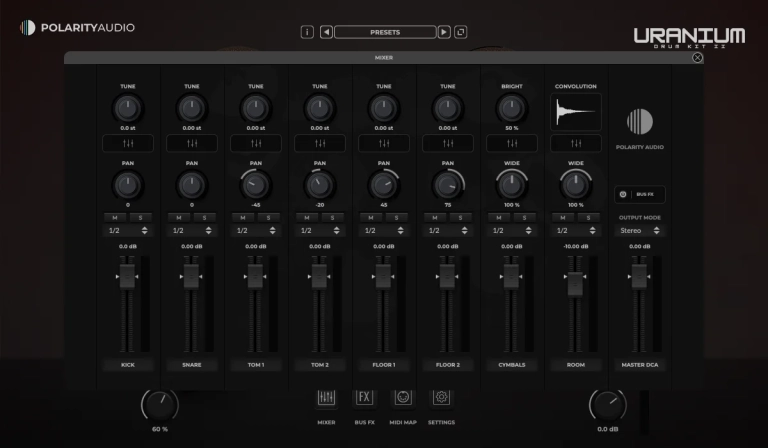Screen dimensions: 768x448
Task: Mute the Kick channel
Action: coord(115,217)
